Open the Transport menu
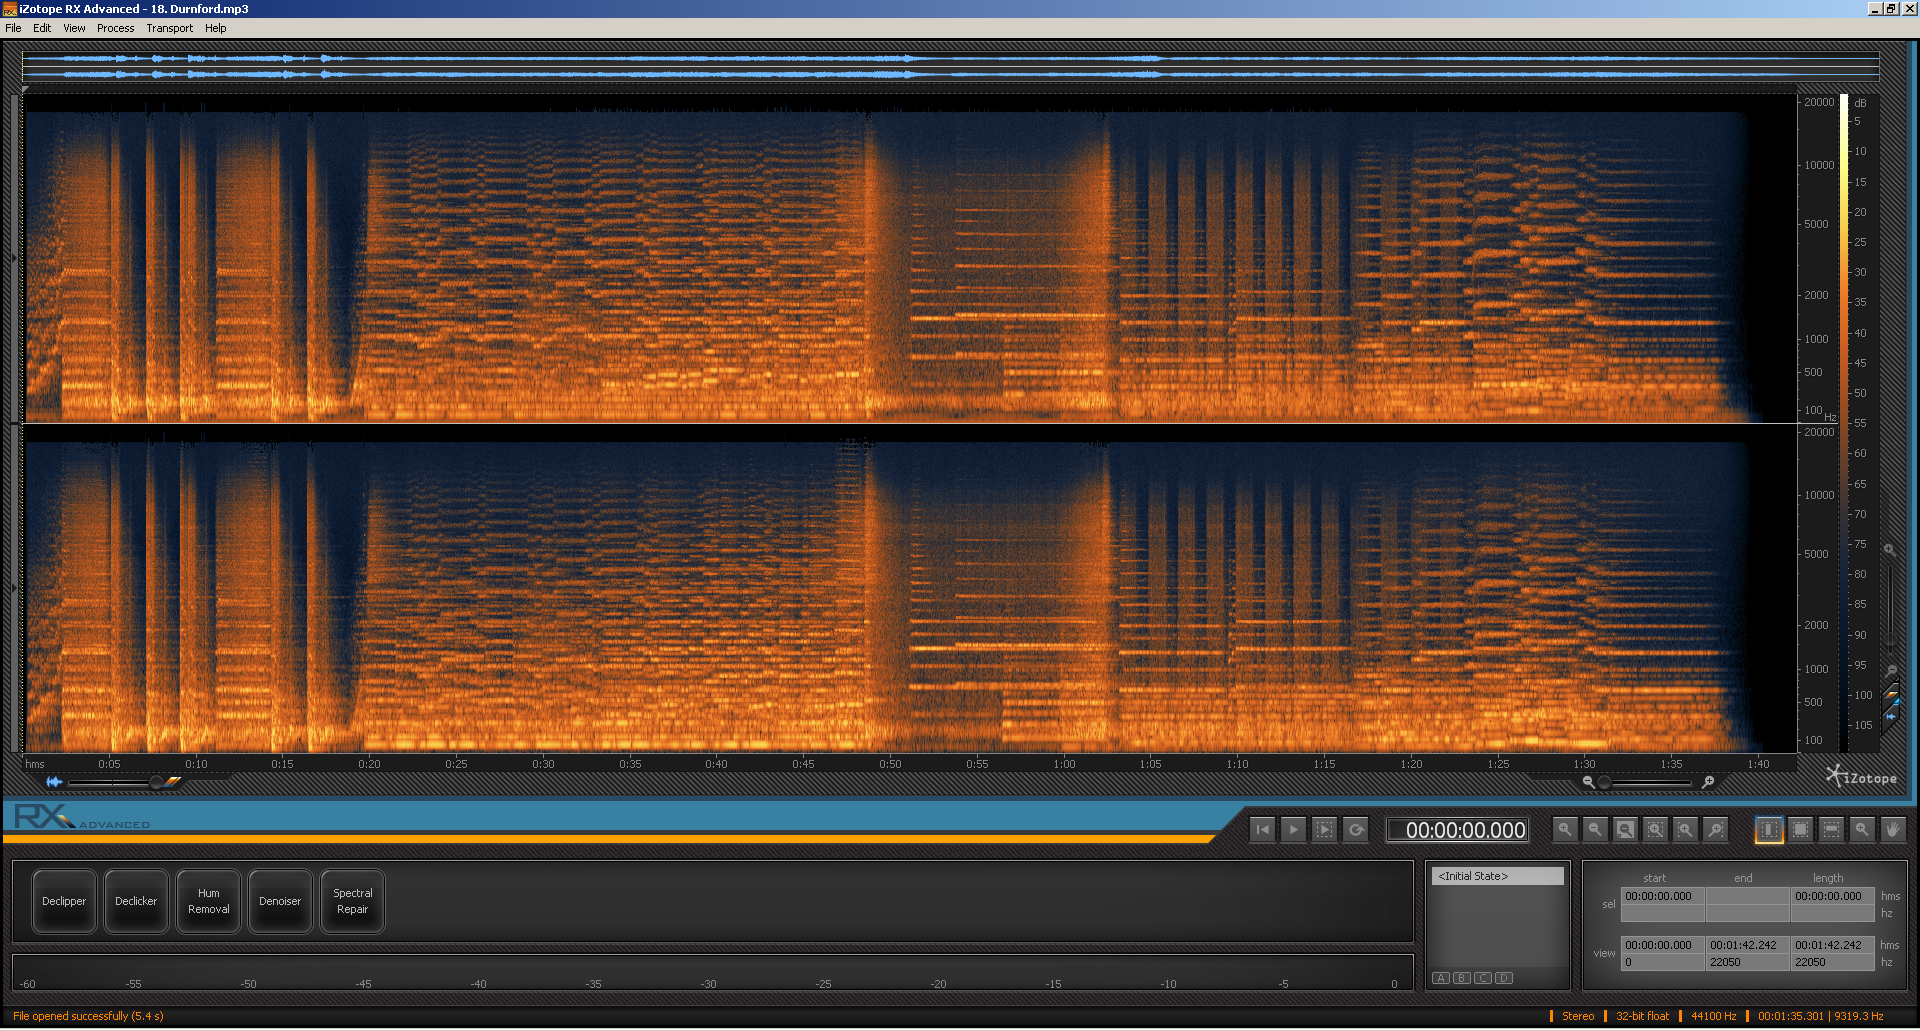The width and height of the screenshot is (1920, 1031). (169, 27)
